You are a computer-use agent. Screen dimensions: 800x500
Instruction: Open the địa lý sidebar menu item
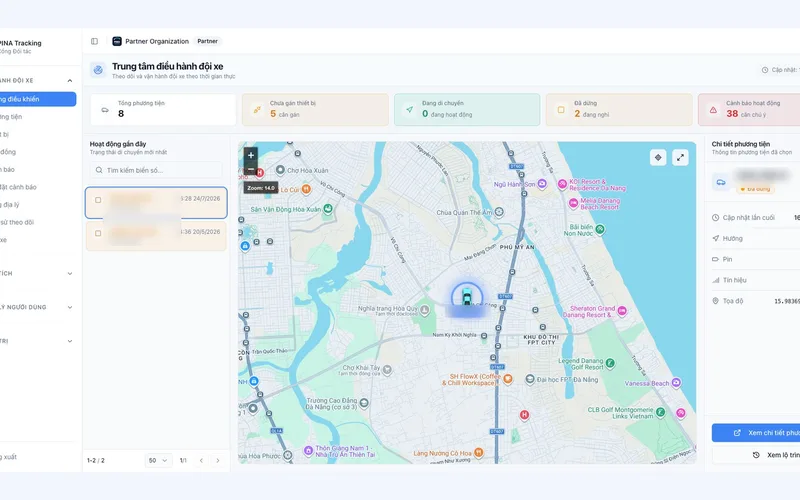tap(37, 205)
